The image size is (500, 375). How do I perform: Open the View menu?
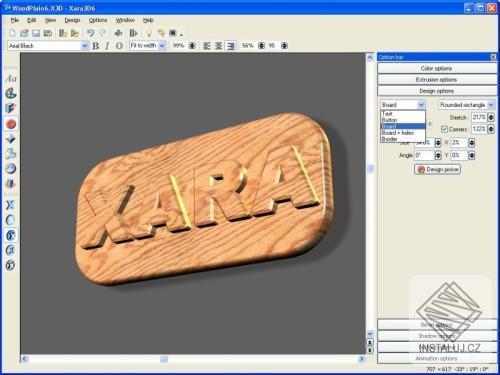(50, 20)
